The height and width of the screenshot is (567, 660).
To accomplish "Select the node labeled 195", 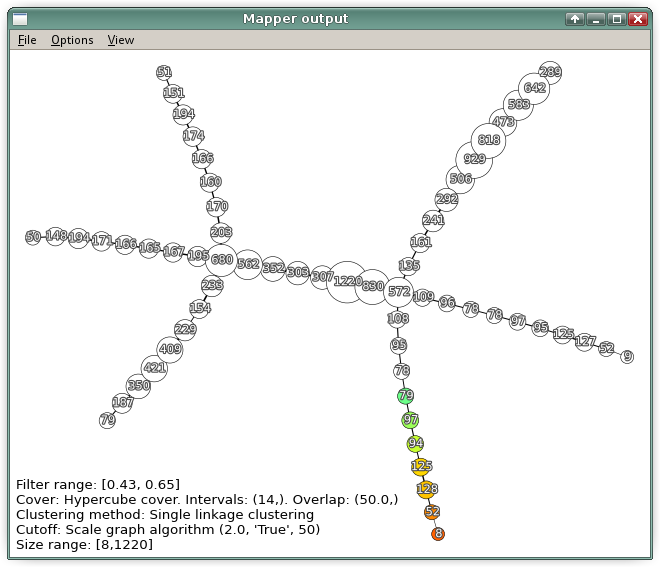I will (x=198, y=256).
